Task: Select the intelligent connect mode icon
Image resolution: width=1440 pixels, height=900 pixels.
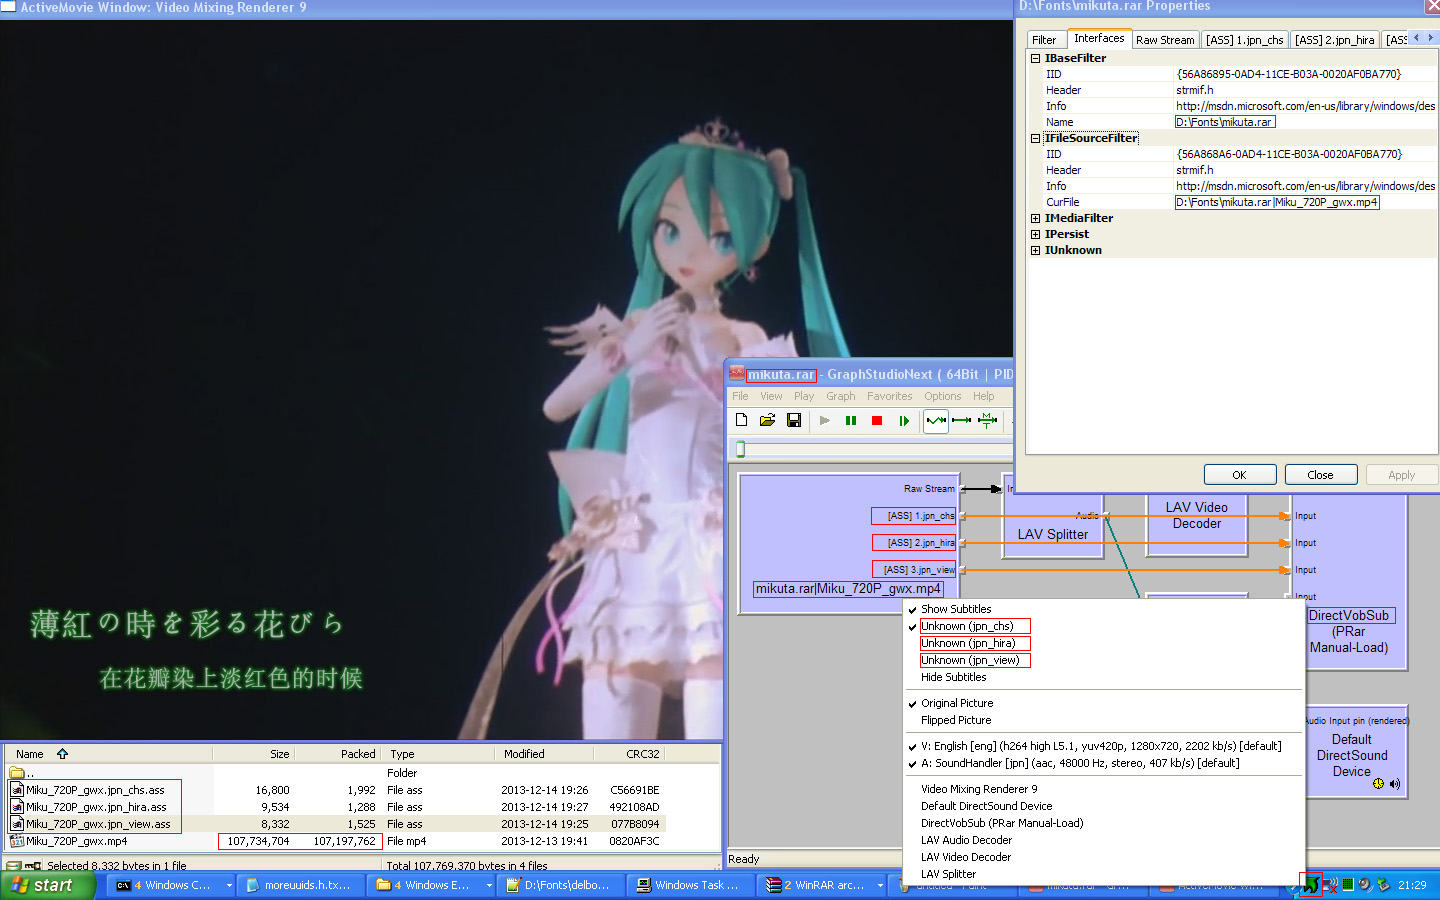Action: tap(936, 421)
